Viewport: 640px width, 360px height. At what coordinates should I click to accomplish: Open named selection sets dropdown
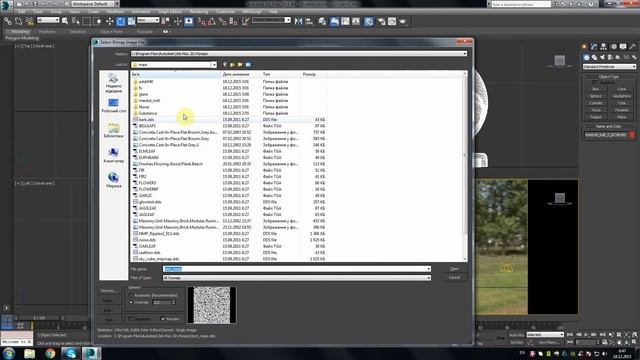click(271, 20)
